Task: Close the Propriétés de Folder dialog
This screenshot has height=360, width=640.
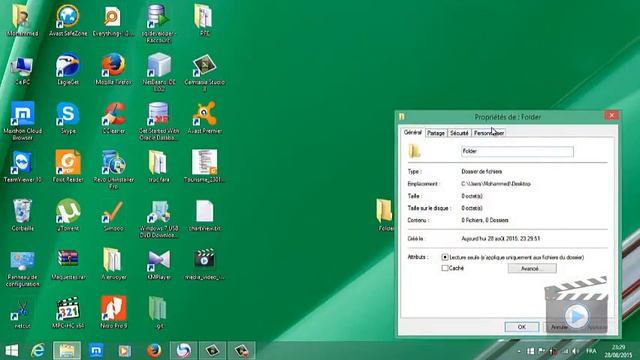Action: click(611, 116)
